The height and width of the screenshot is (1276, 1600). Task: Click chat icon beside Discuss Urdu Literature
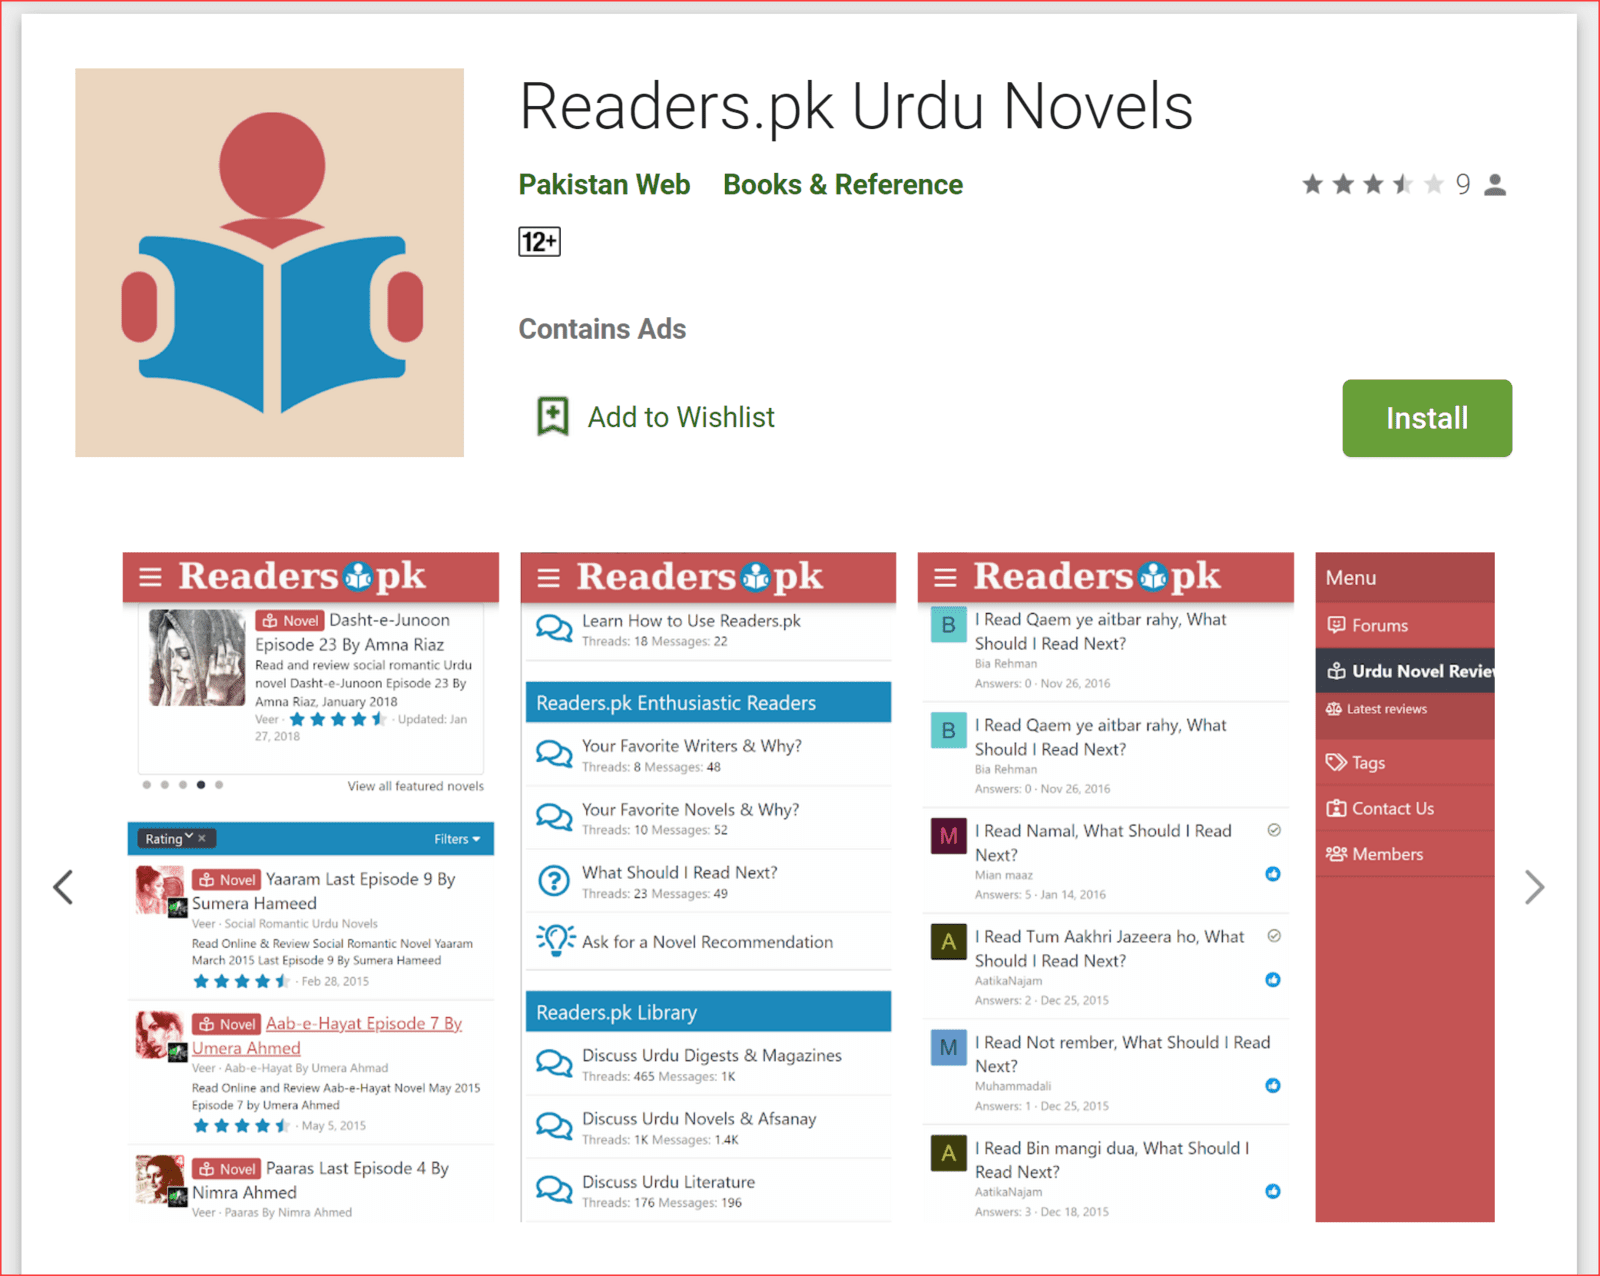(x=554, y=1189)
